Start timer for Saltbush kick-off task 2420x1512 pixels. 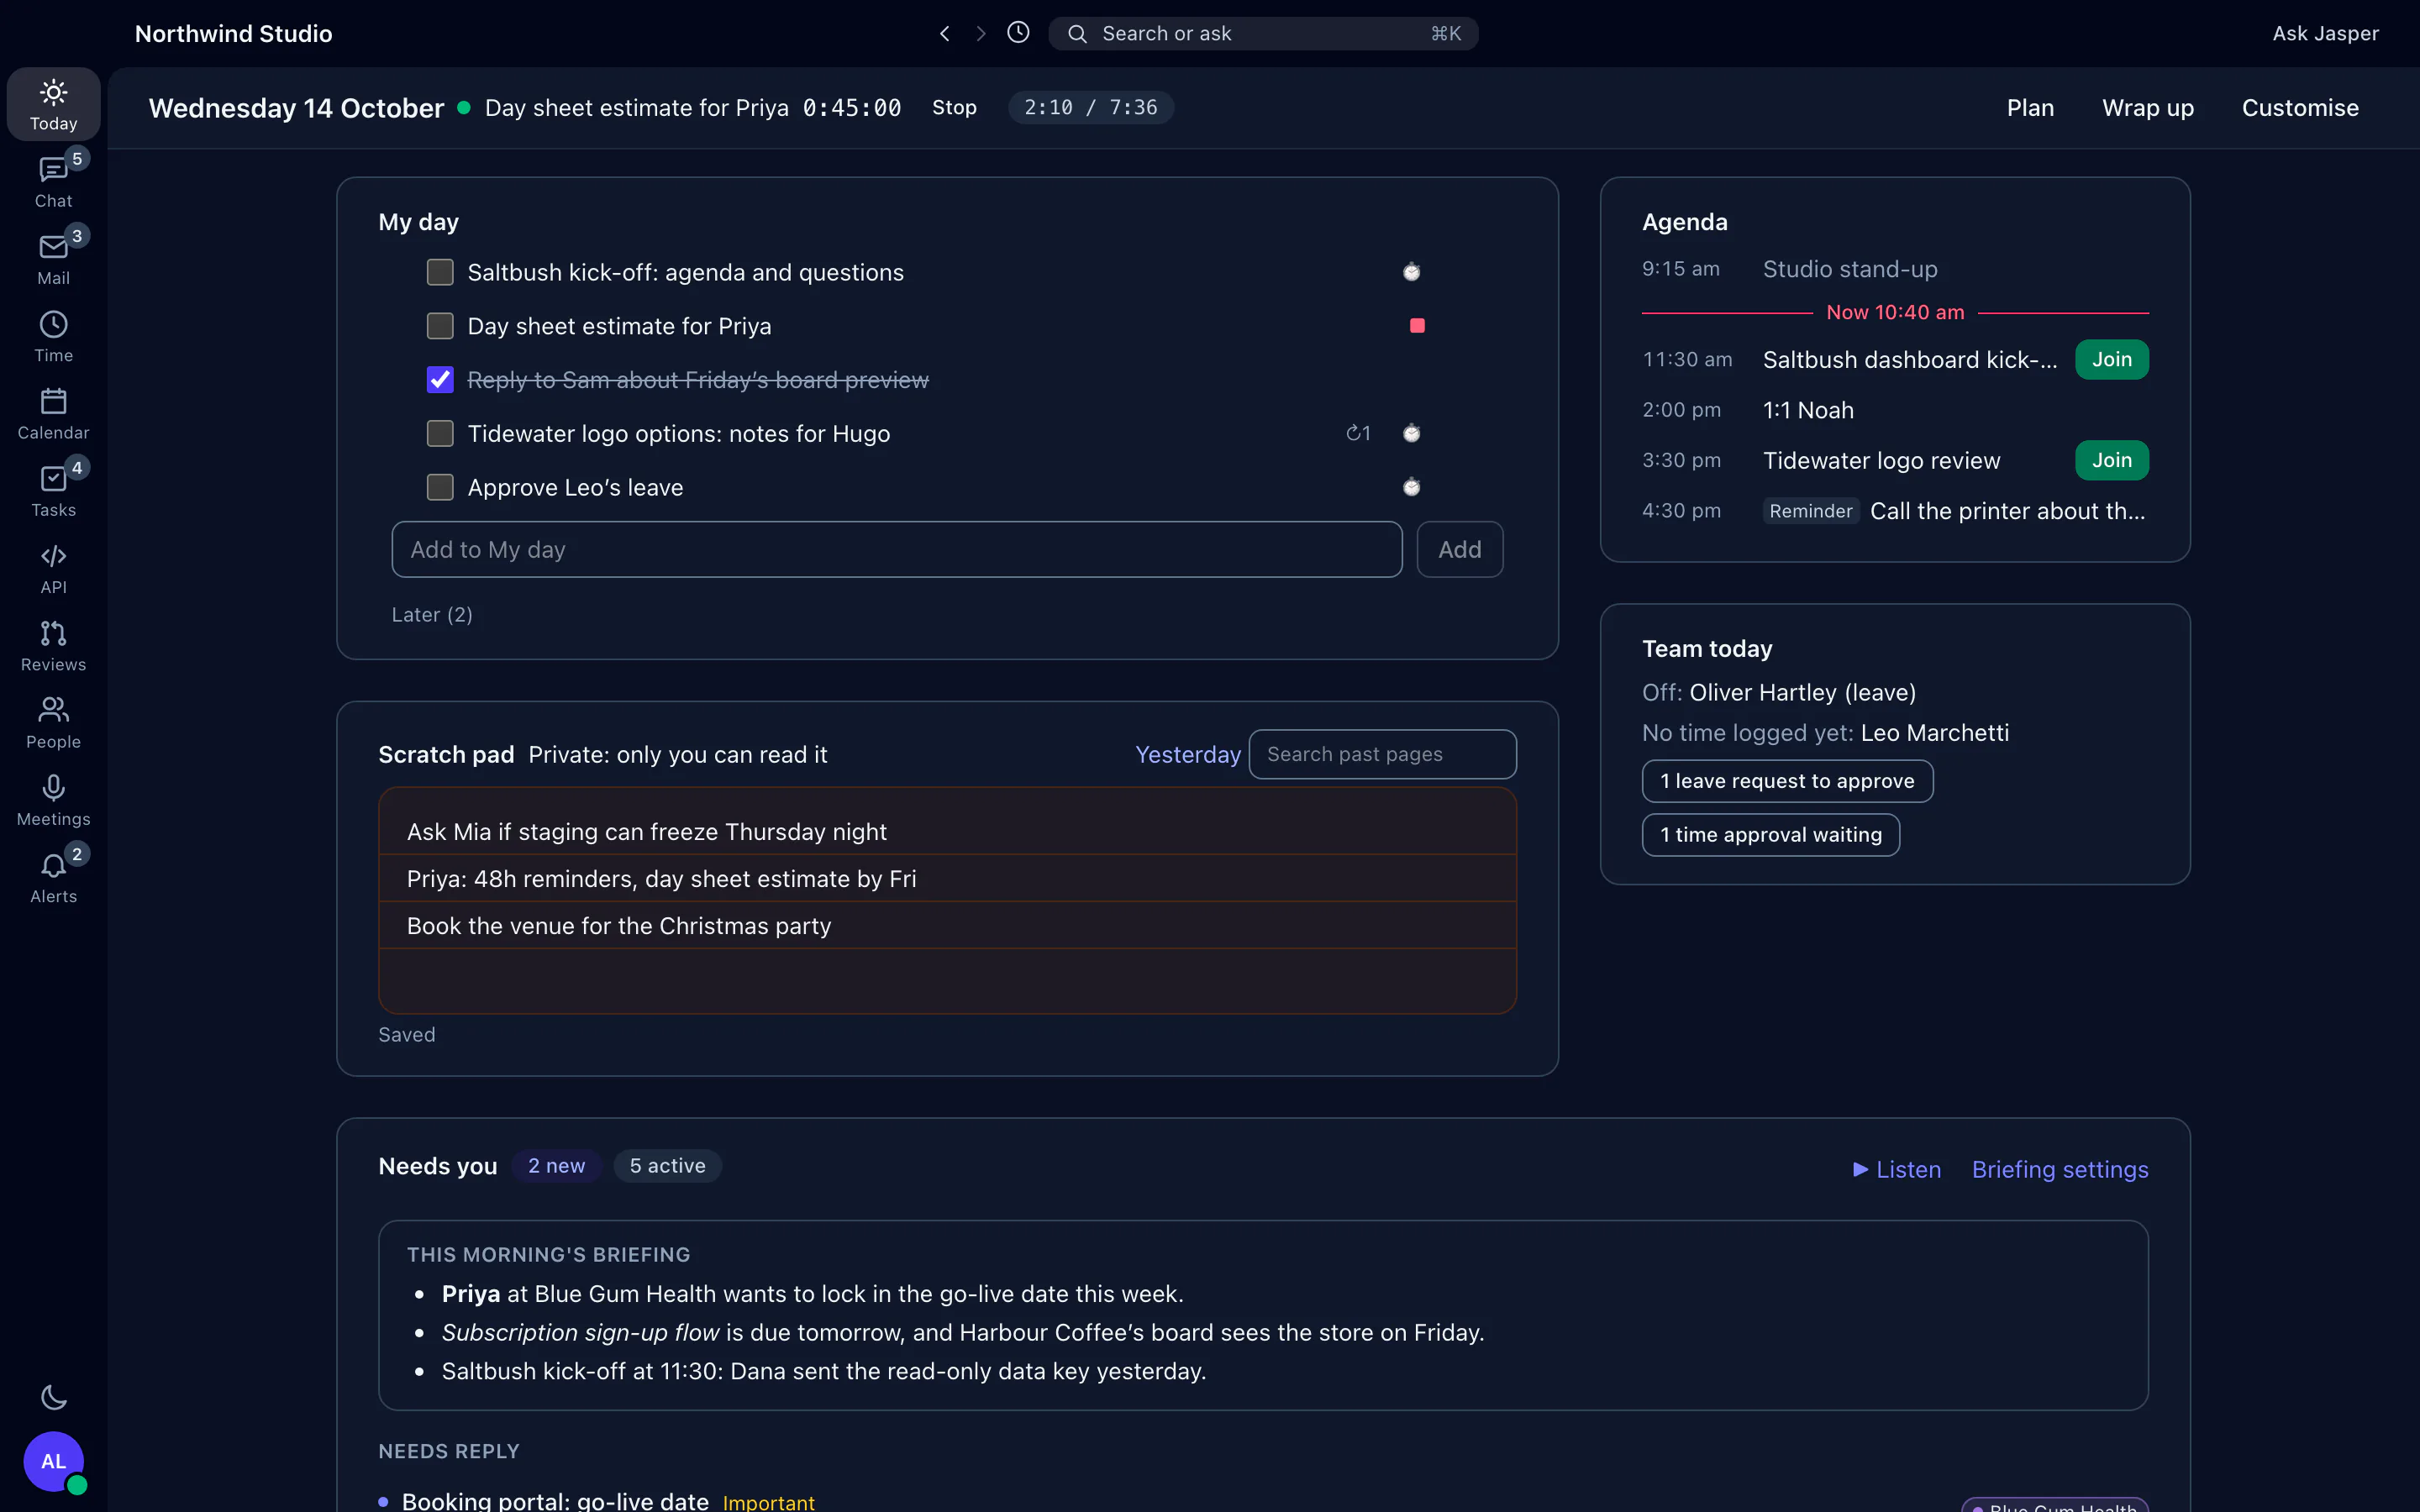[1411, 272]
